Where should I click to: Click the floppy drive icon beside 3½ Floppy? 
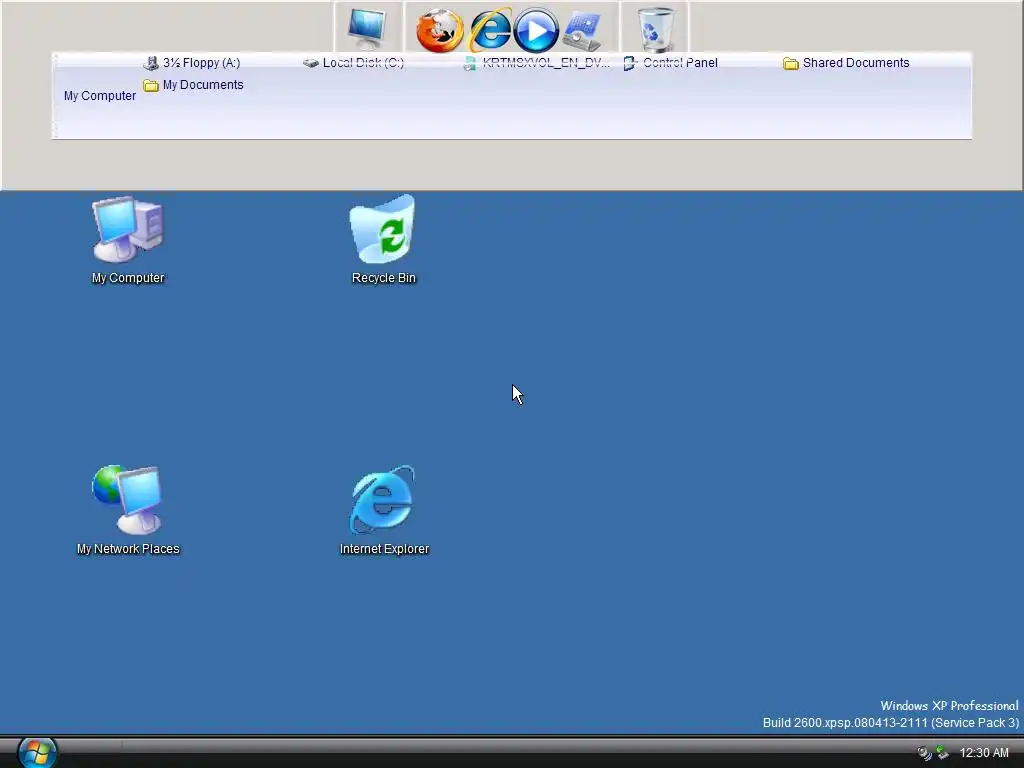[151, 63]
